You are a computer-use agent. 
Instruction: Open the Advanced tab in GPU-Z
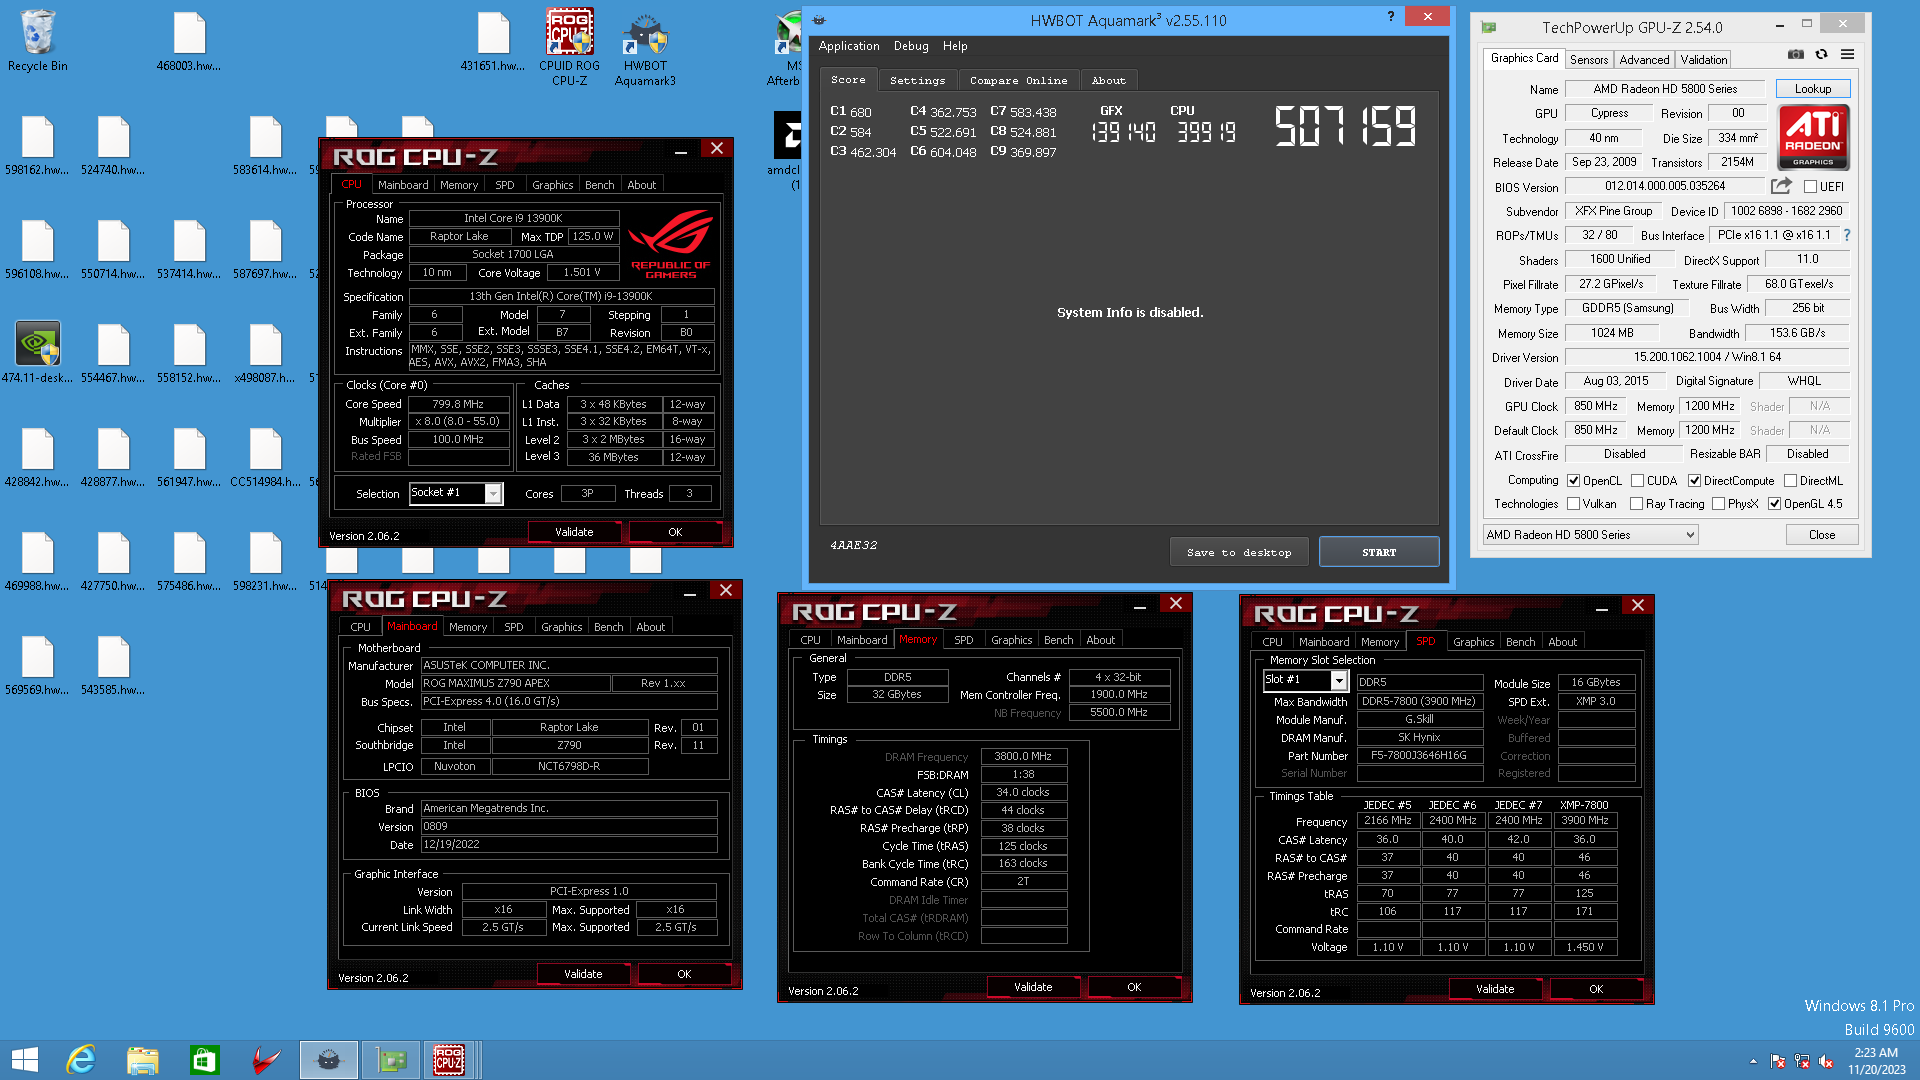point(1644,60)
